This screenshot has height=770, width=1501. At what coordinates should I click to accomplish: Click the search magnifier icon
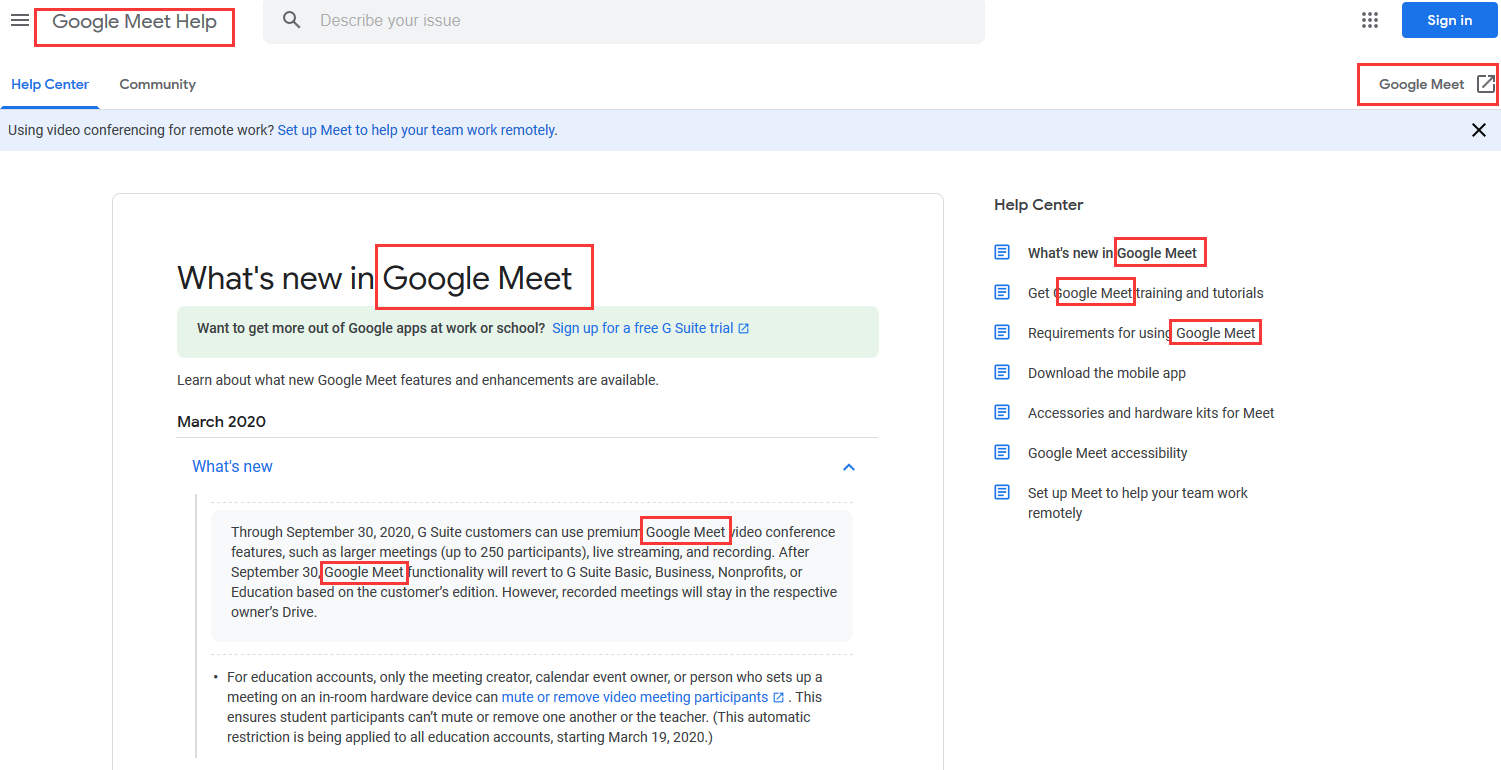pos(292,20)
